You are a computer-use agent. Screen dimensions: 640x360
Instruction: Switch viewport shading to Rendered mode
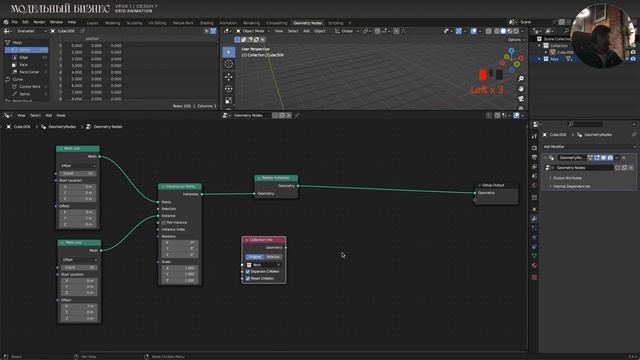point(516,31)
